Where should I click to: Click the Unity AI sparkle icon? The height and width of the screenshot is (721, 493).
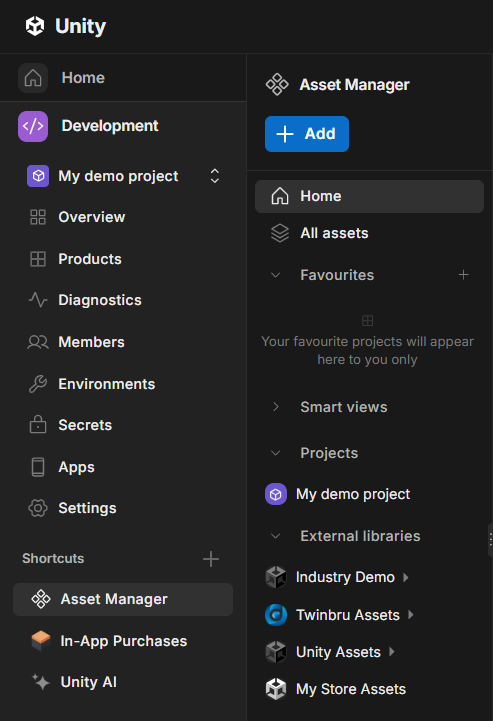coord(41,681)
